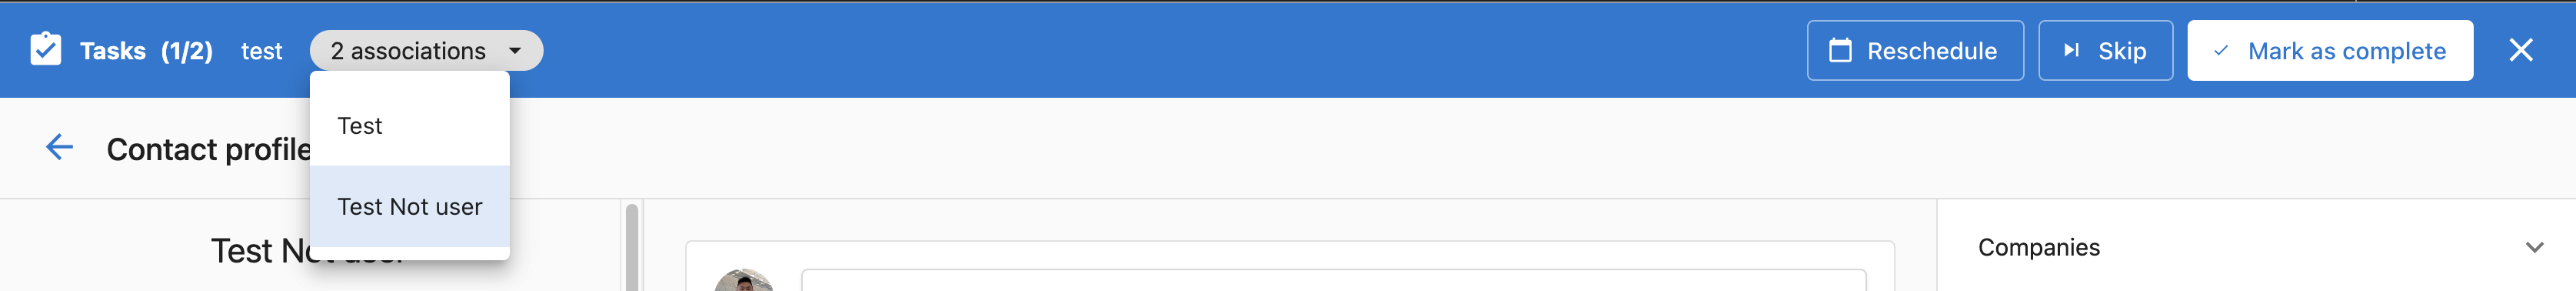Click the Tasks clipboard checkmark icon
Image resolution: width=2576 pixels, height=291 pixels.
tap(45, 49)
